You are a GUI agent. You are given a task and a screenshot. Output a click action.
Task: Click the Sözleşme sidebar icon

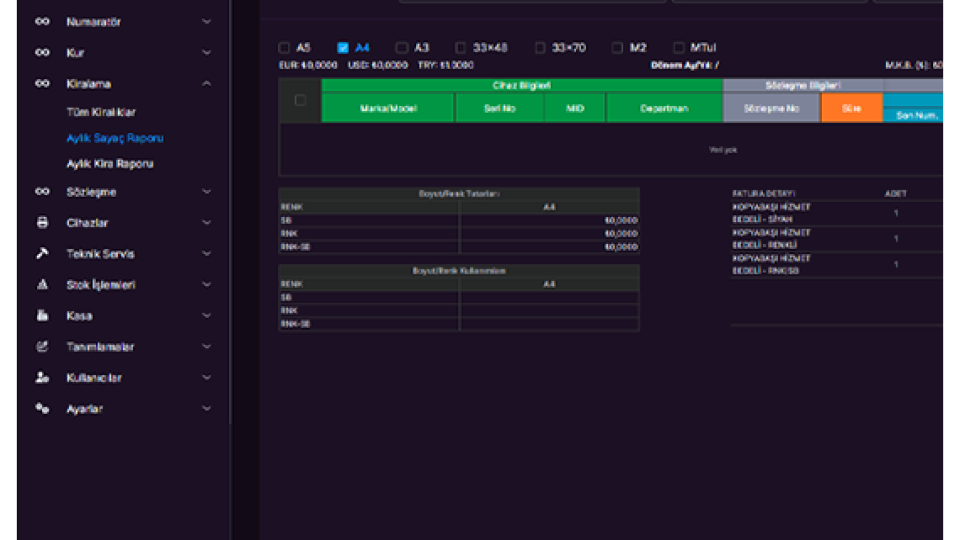tap(42, 192)
